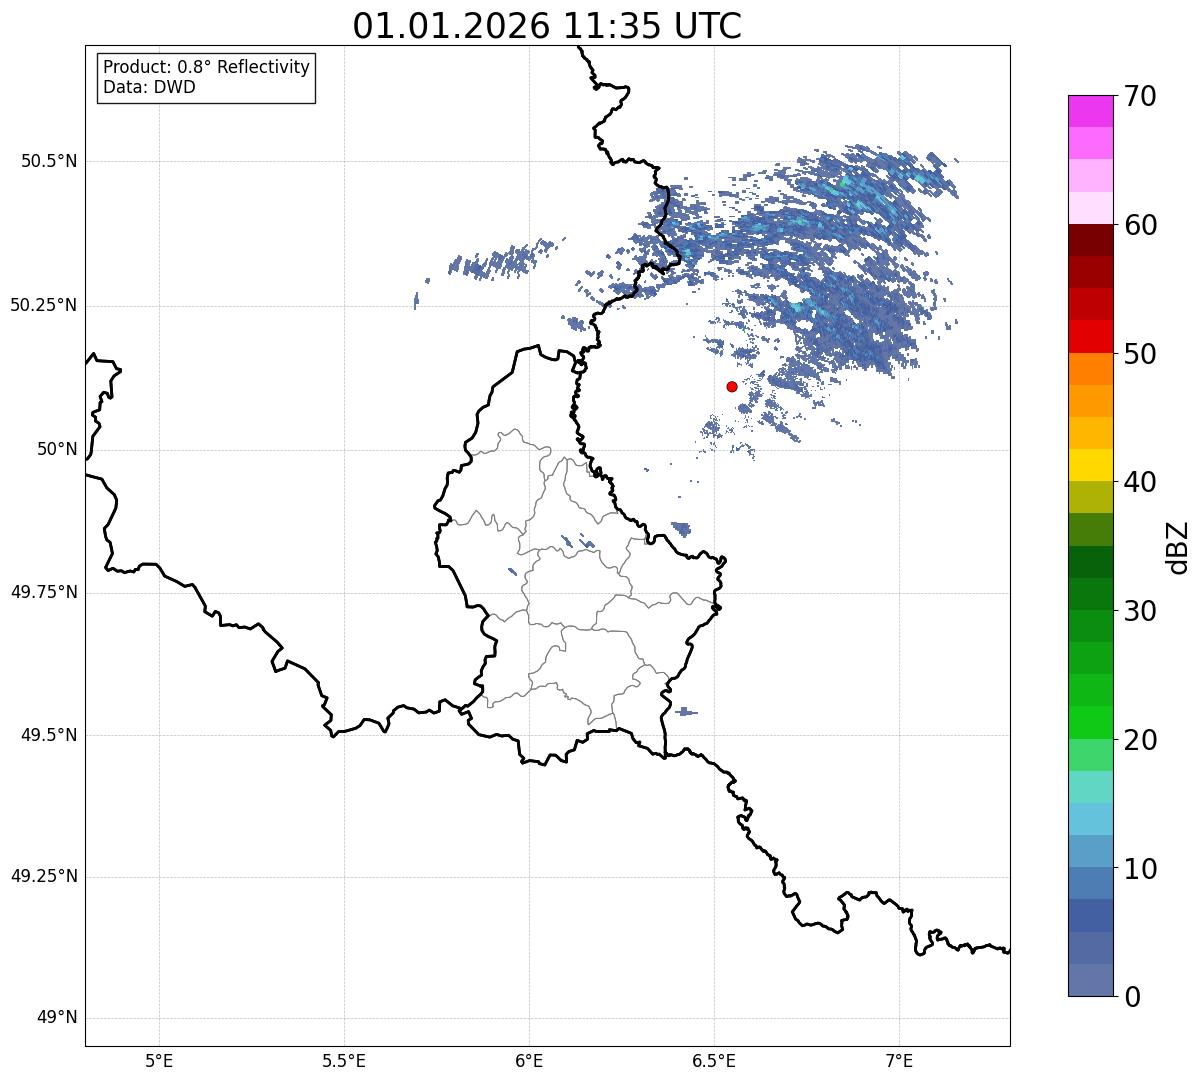The width and height of the screenshot is (1202, 1081).
Task: Click the 5.5°E longitude label
Action: click(344, 1060)
